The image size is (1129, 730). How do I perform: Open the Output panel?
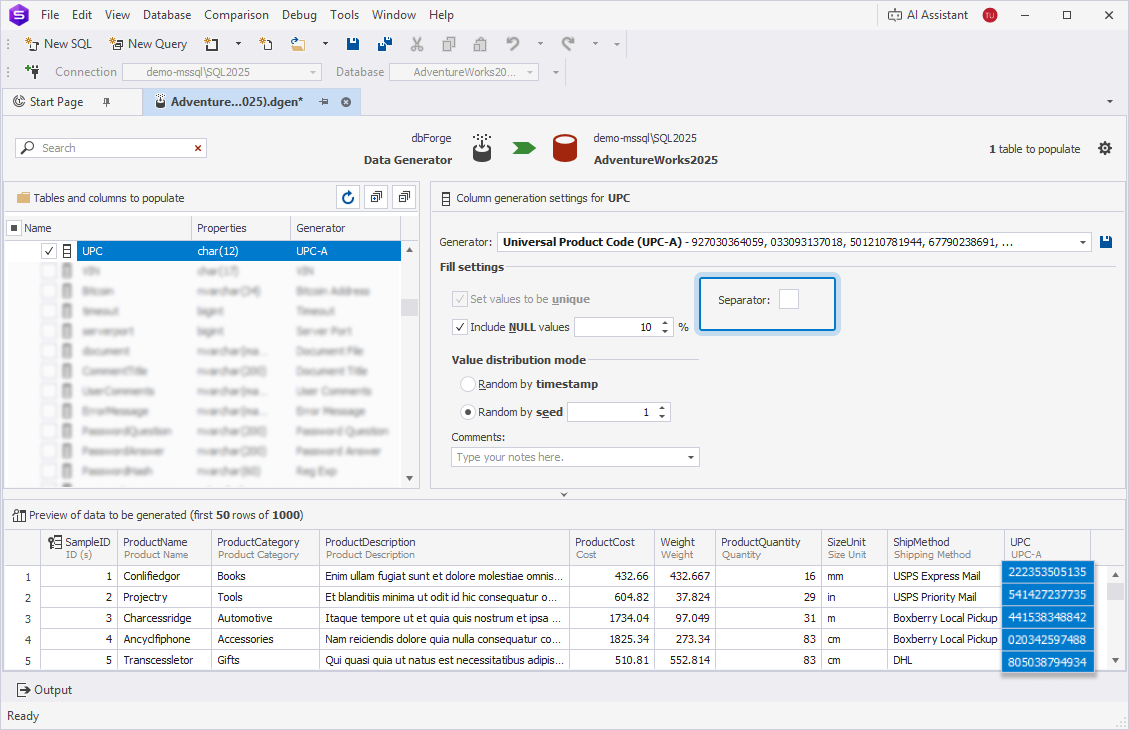coord(45,690)
